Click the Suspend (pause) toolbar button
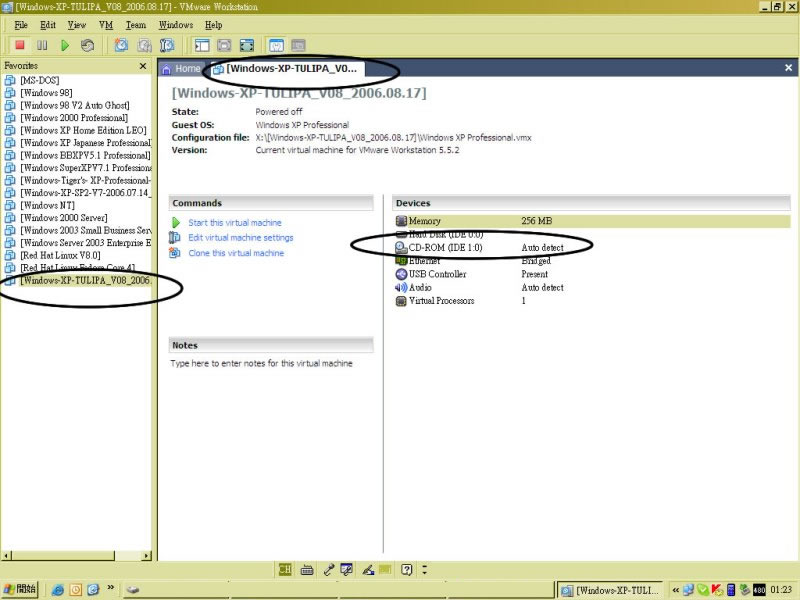The width and height of the screenshot is (800, 600). [x=42, y=45]
